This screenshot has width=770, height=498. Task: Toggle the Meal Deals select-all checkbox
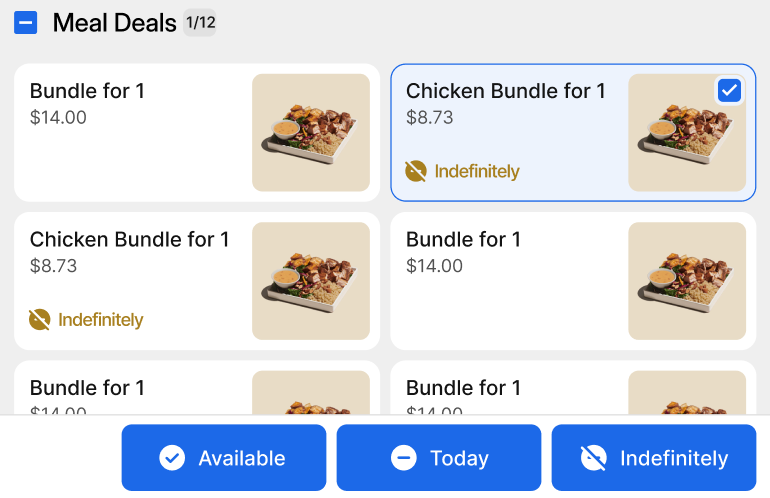click(x=26, y=23)
